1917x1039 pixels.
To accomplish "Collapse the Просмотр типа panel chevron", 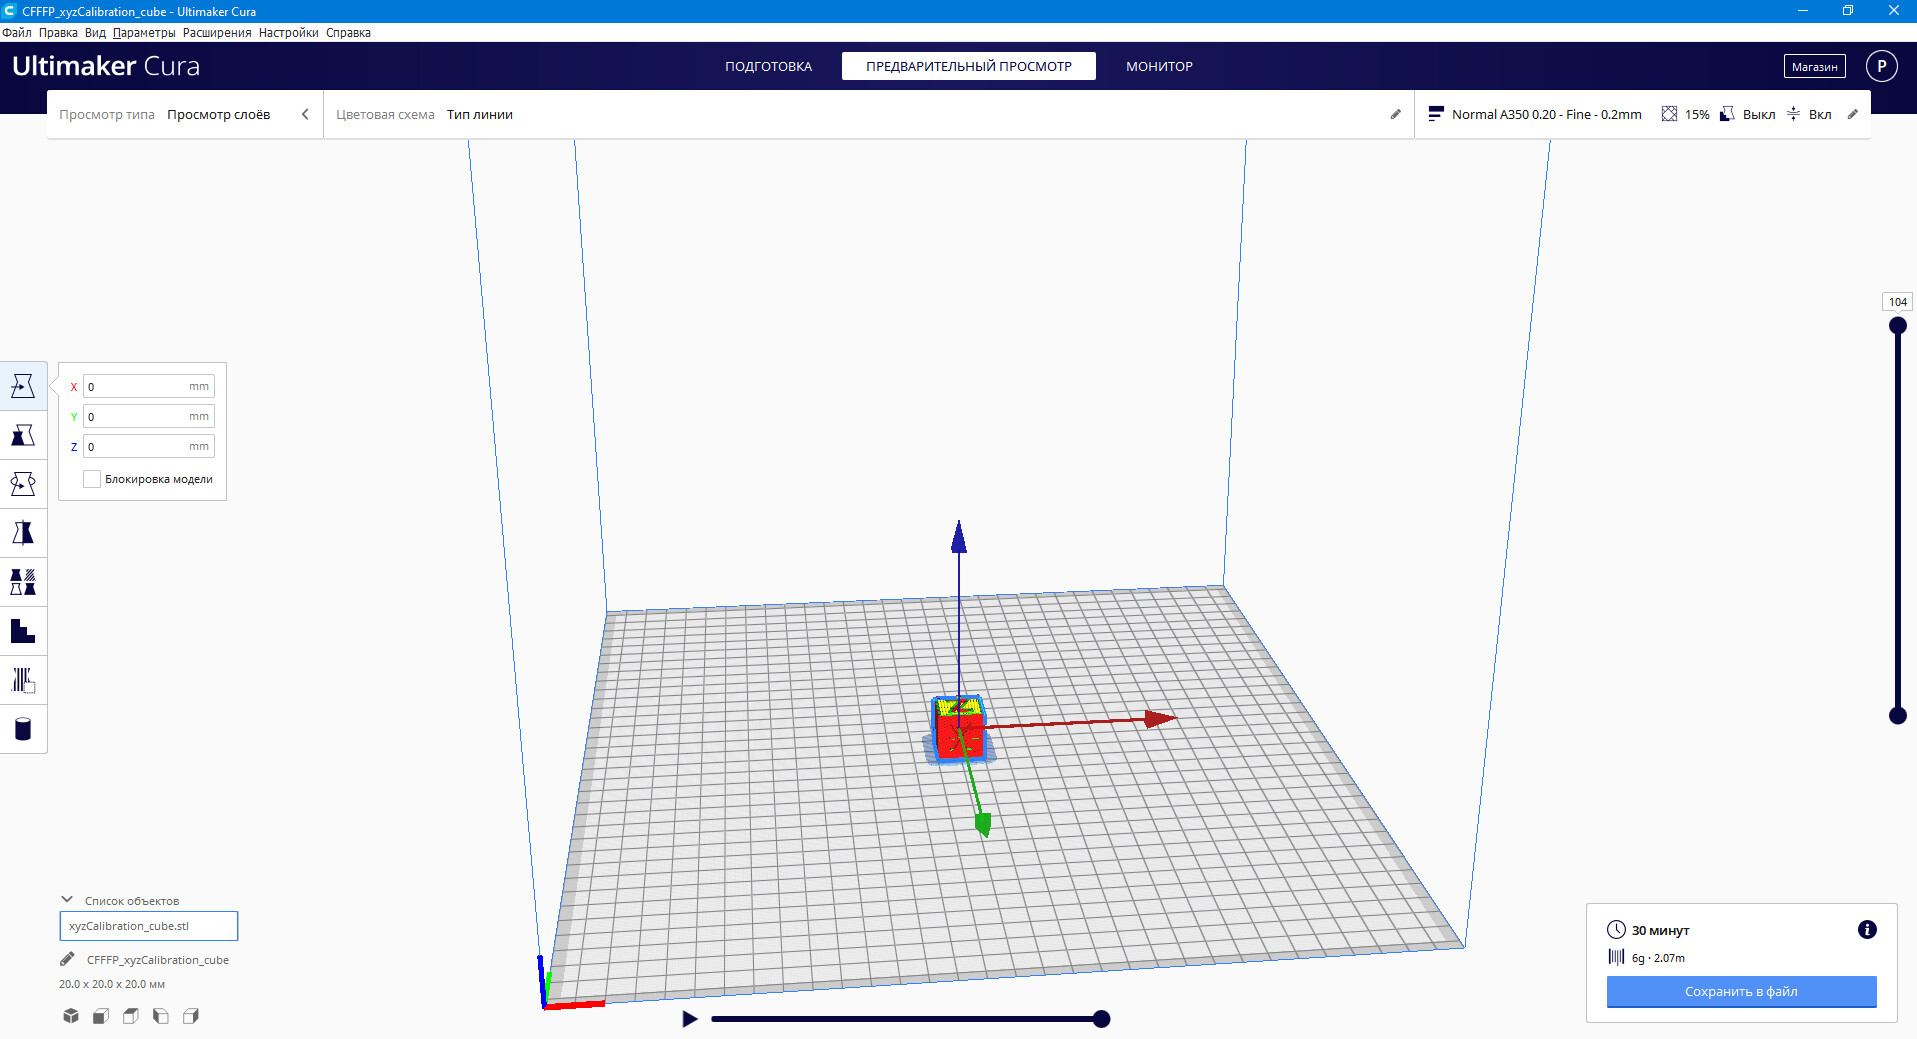I will (x=305, y=114).
